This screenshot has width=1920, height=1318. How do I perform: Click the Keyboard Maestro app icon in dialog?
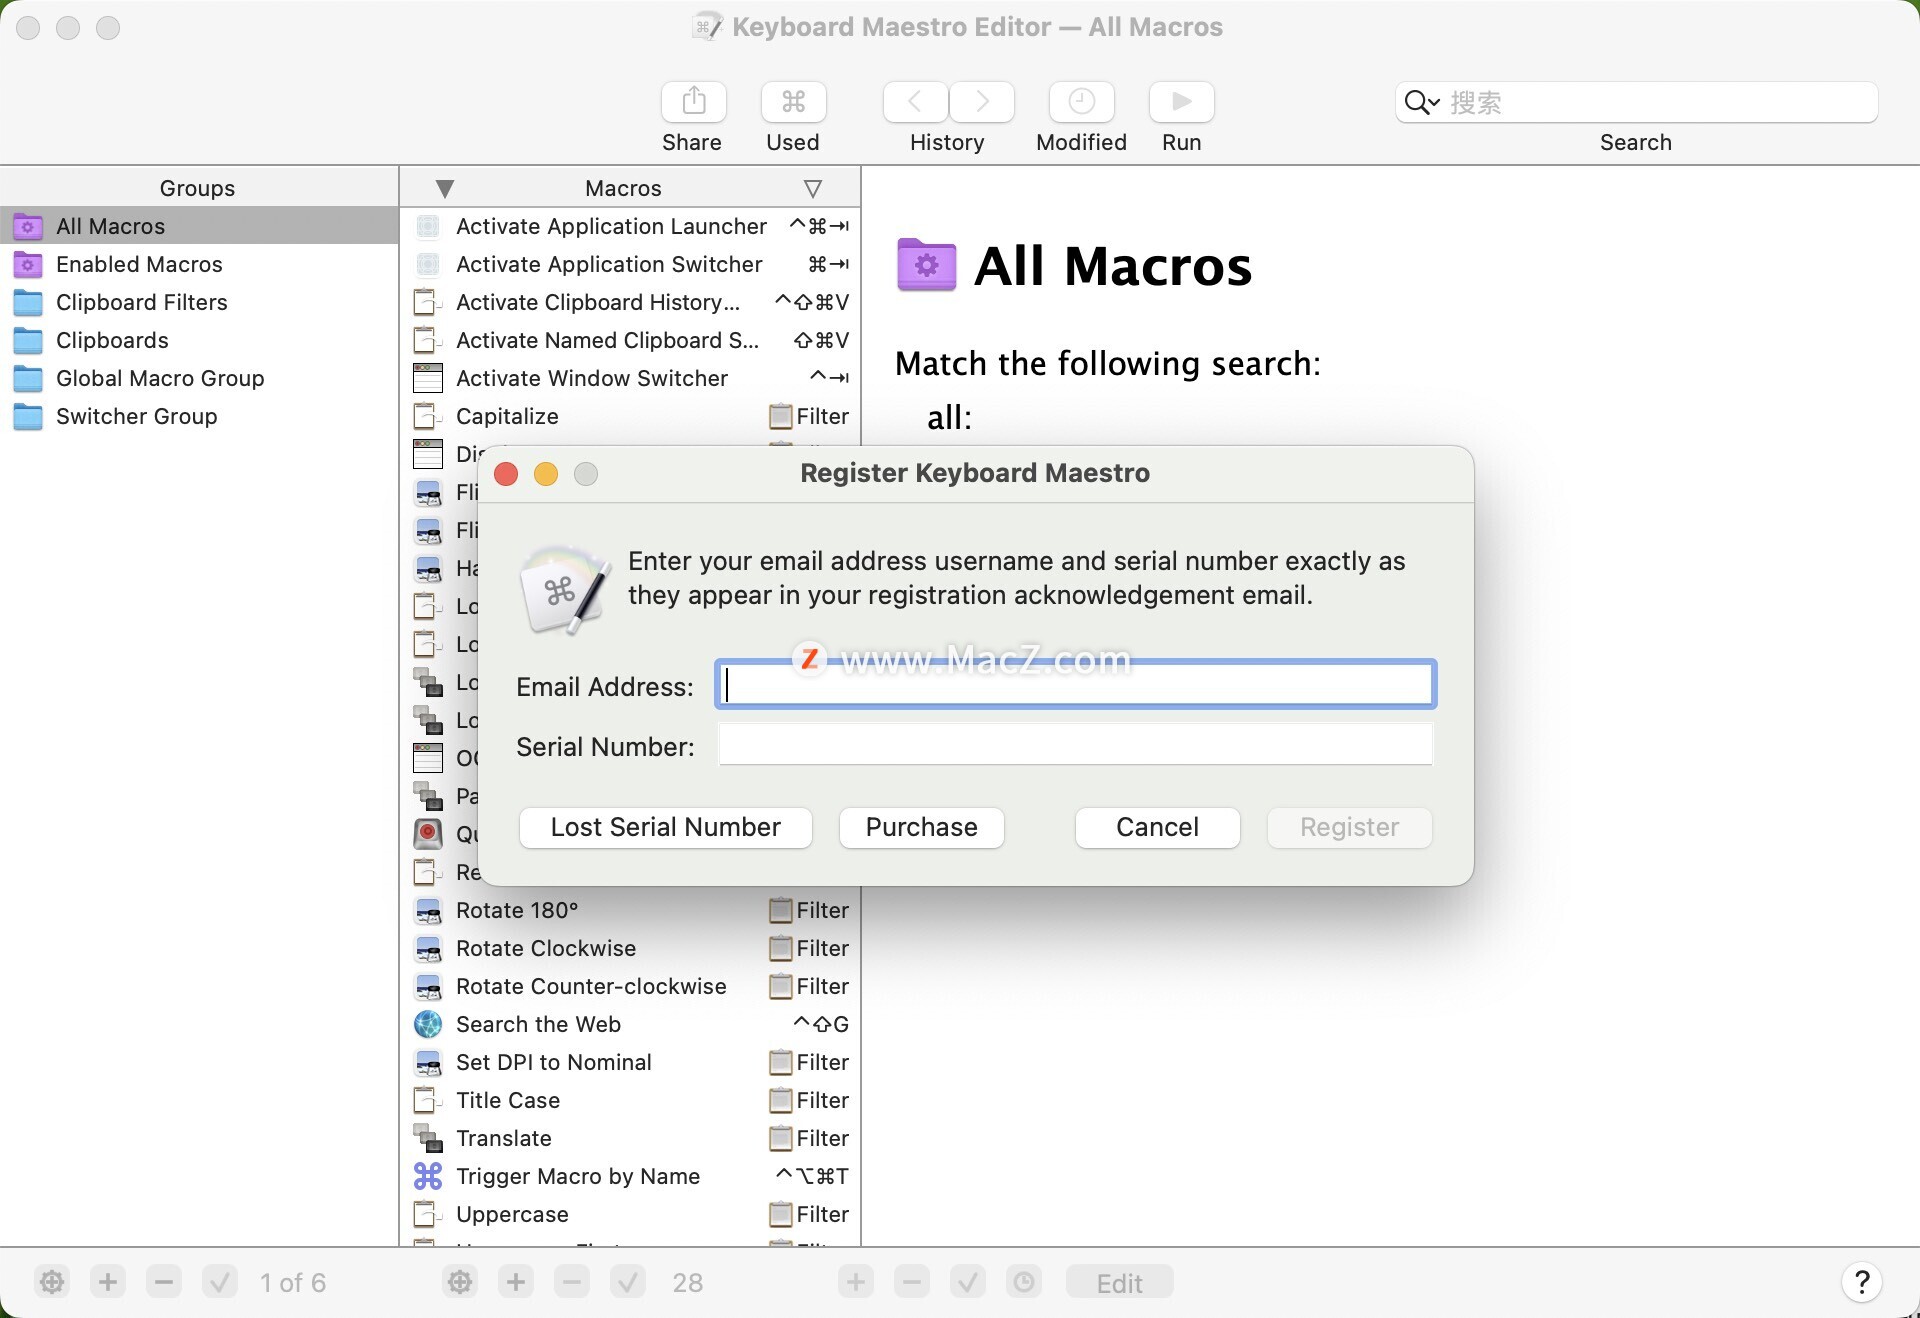pyautogui.click(x=565, y=590)
